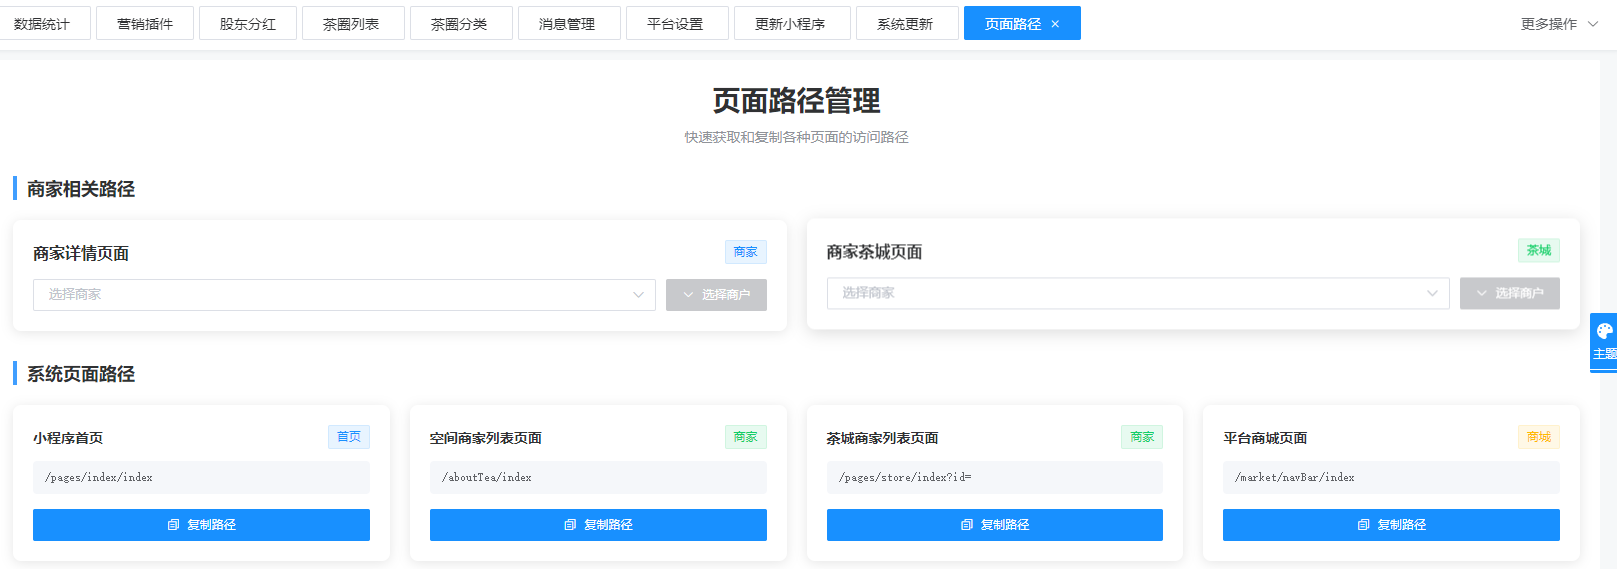Open the 消息管理 tab
1617x569 pixels.
(x=567, y=24)
